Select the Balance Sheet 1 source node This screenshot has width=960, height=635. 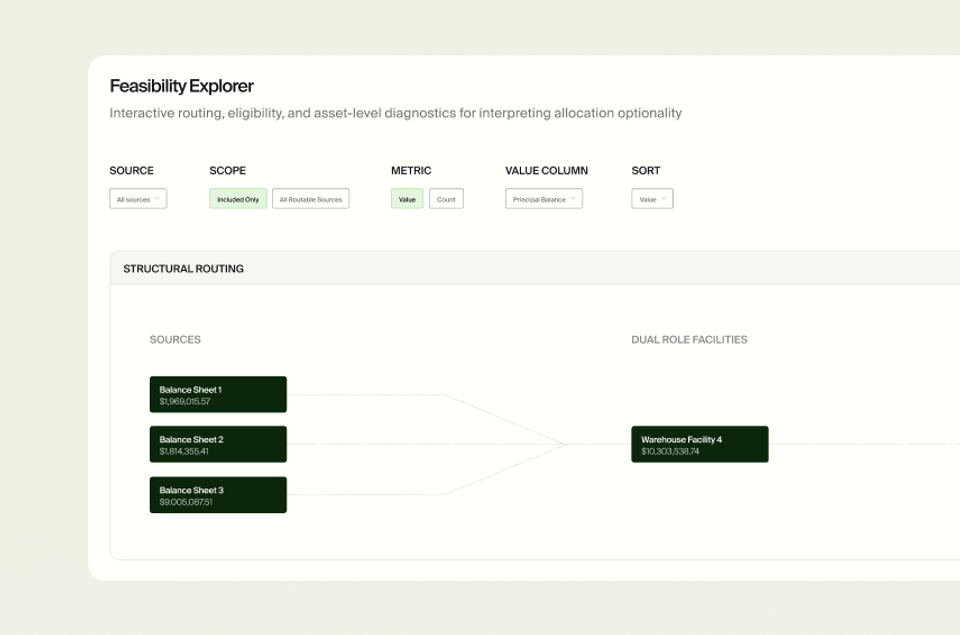pos(218,394)
